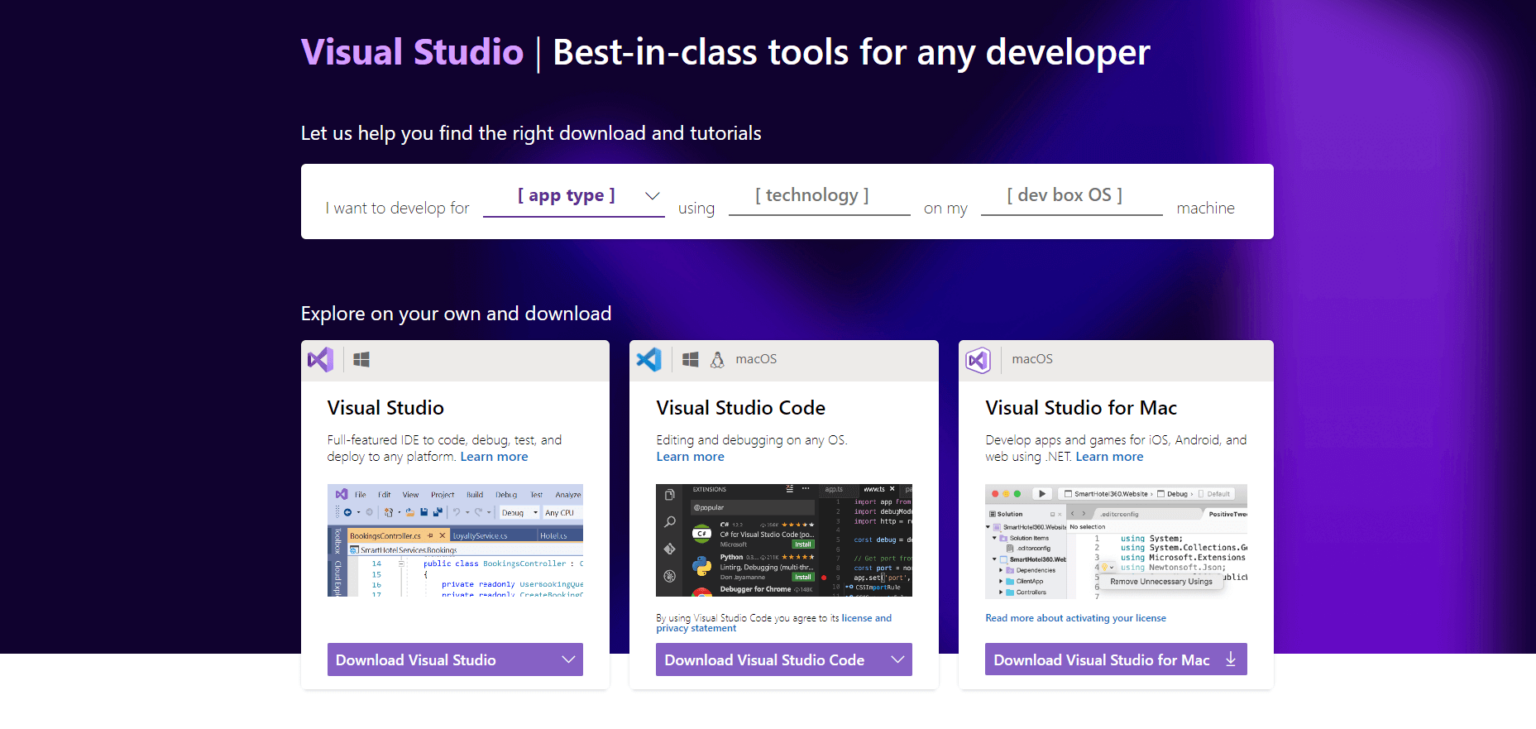Screen dimensions: 1536x729
Task: Select the Windows icon on the Visual Studio card
Action: point(361,359)
